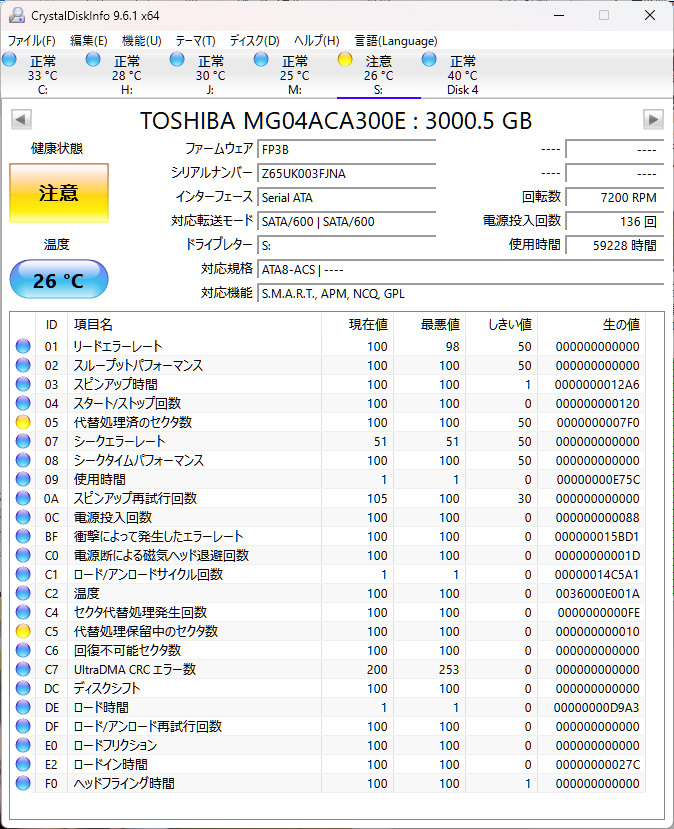Click raw value 0000000007F0
Viewport: 674px width, 829px height.
(x=598, y=422)
